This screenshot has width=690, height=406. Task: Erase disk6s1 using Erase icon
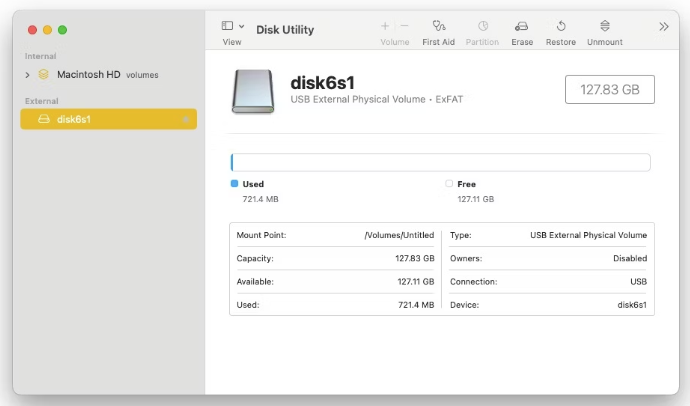(x=521, y=26)
